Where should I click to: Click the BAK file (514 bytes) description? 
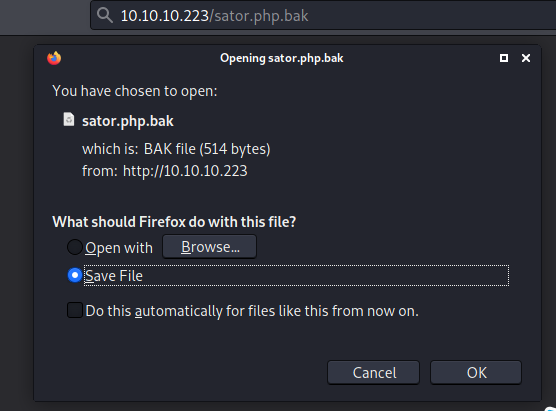[x=207, y=149]
